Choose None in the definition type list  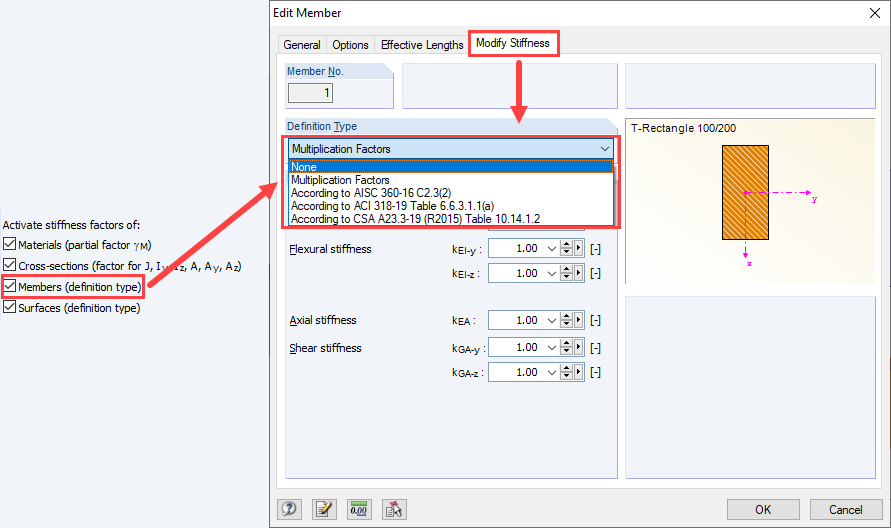[451, 167]
